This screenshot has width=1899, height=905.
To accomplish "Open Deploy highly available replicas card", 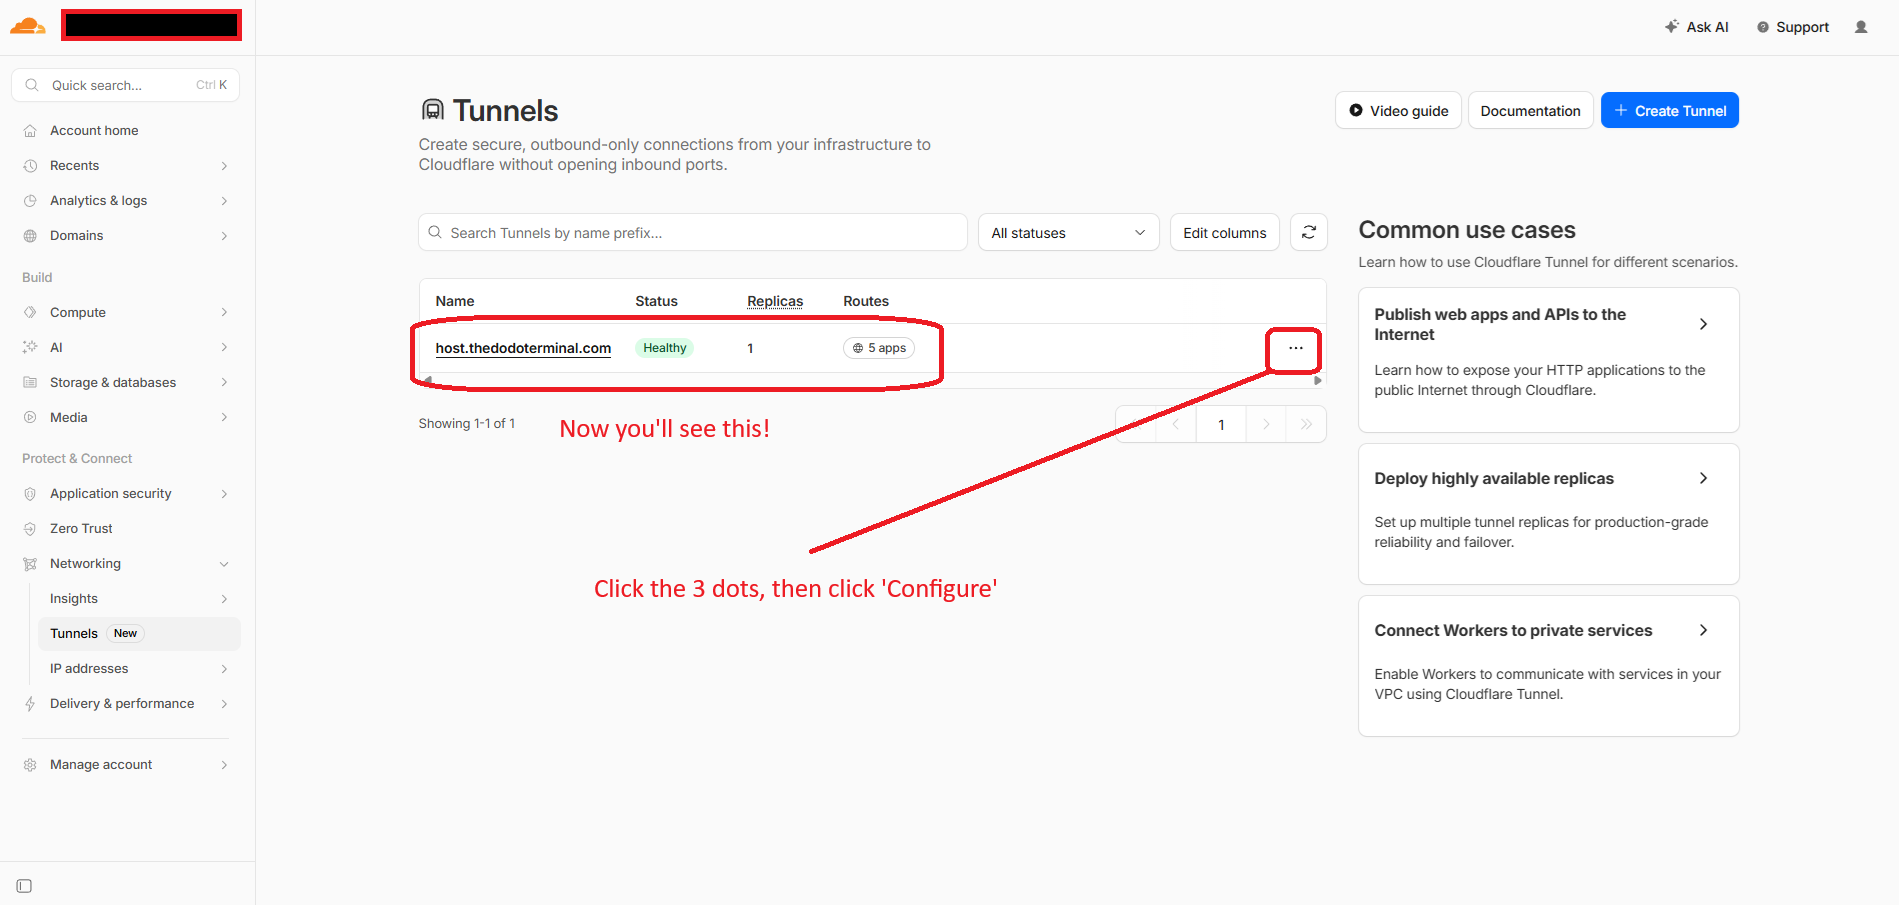I will click(1548, 514).
